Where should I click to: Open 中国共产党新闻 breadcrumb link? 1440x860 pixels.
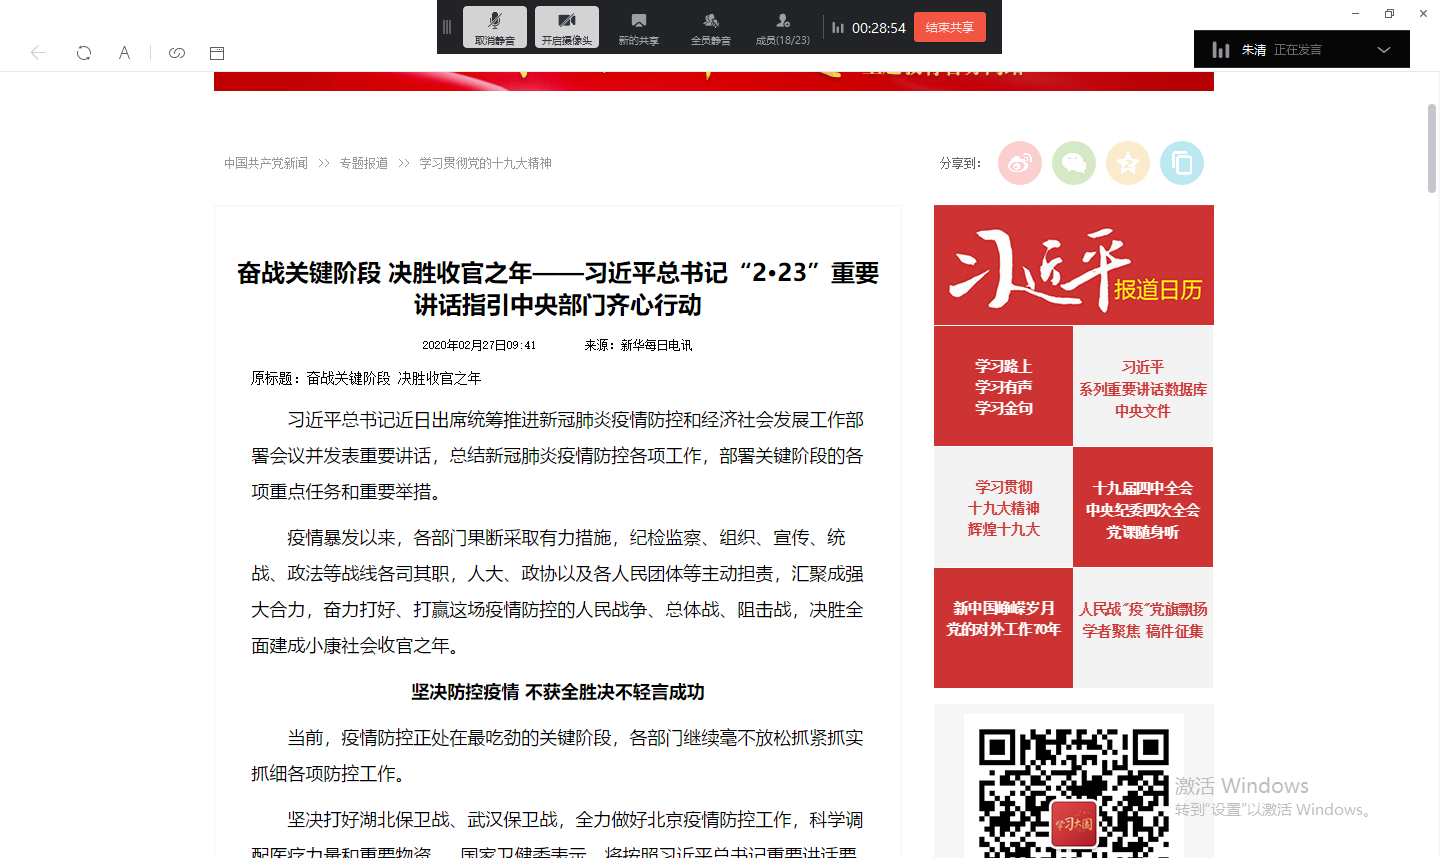click(266, 163)
